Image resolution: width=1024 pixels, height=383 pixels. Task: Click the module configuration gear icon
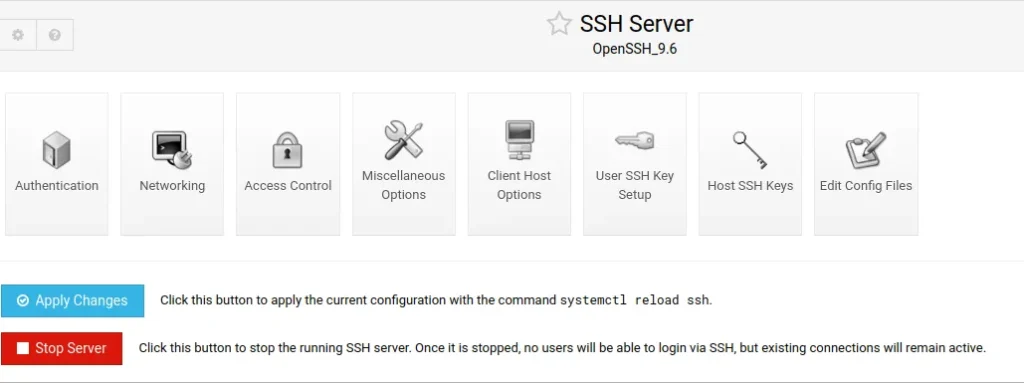[18, 35]
